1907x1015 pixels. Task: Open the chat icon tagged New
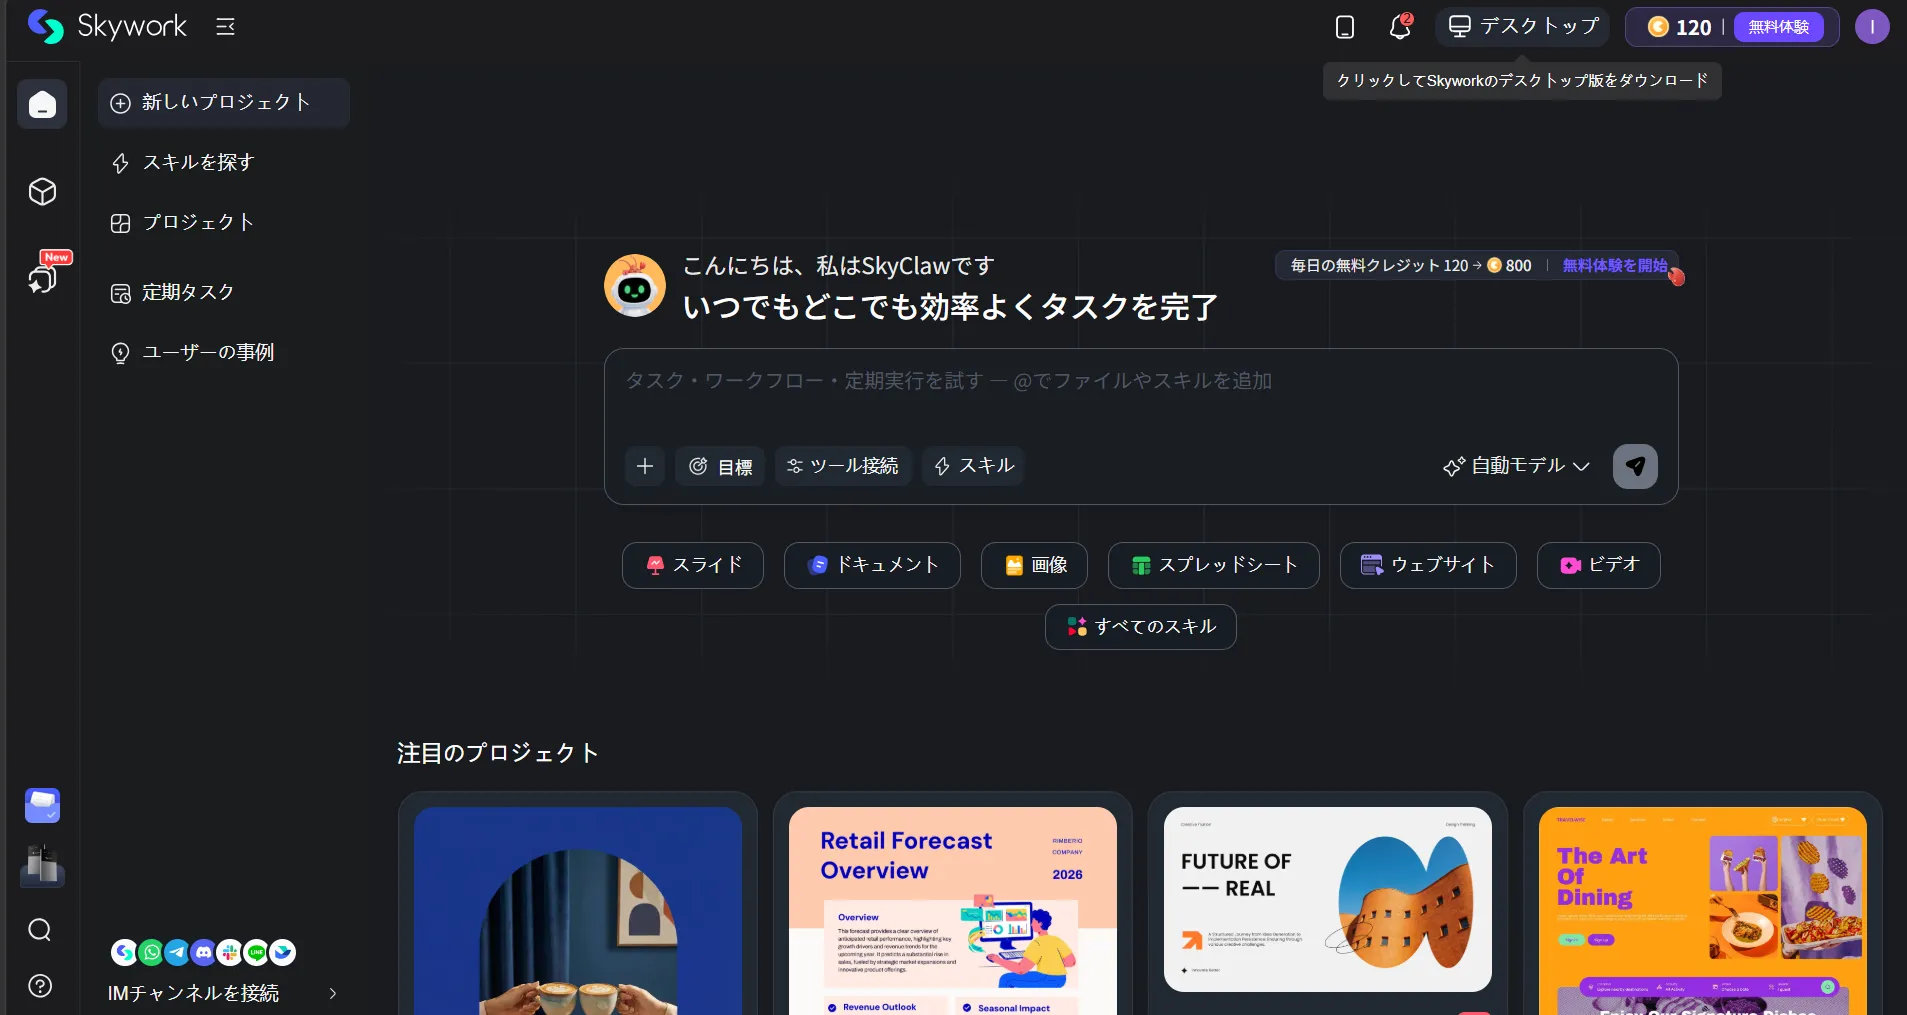click(x=44, y=277)
